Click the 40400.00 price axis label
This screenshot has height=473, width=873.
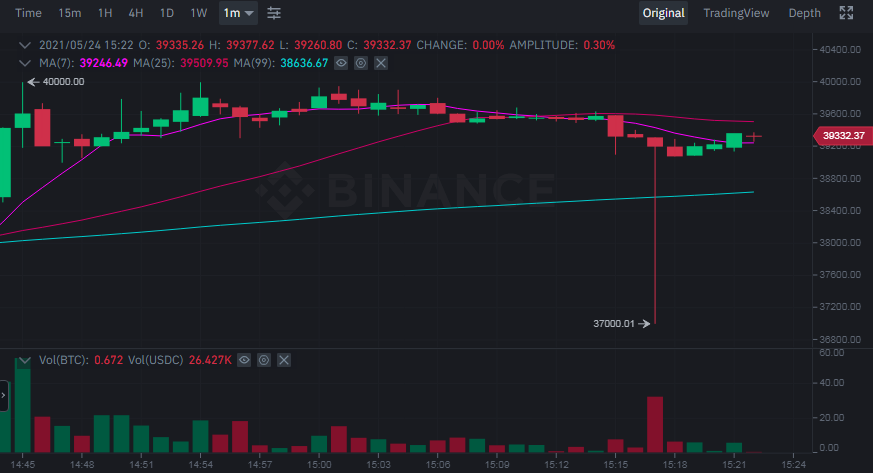coord(840,50)
